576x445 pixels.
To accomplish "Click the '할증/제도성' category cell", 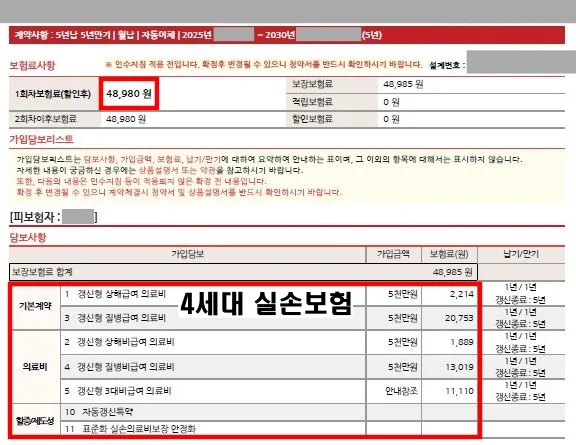I will point(36,421).
